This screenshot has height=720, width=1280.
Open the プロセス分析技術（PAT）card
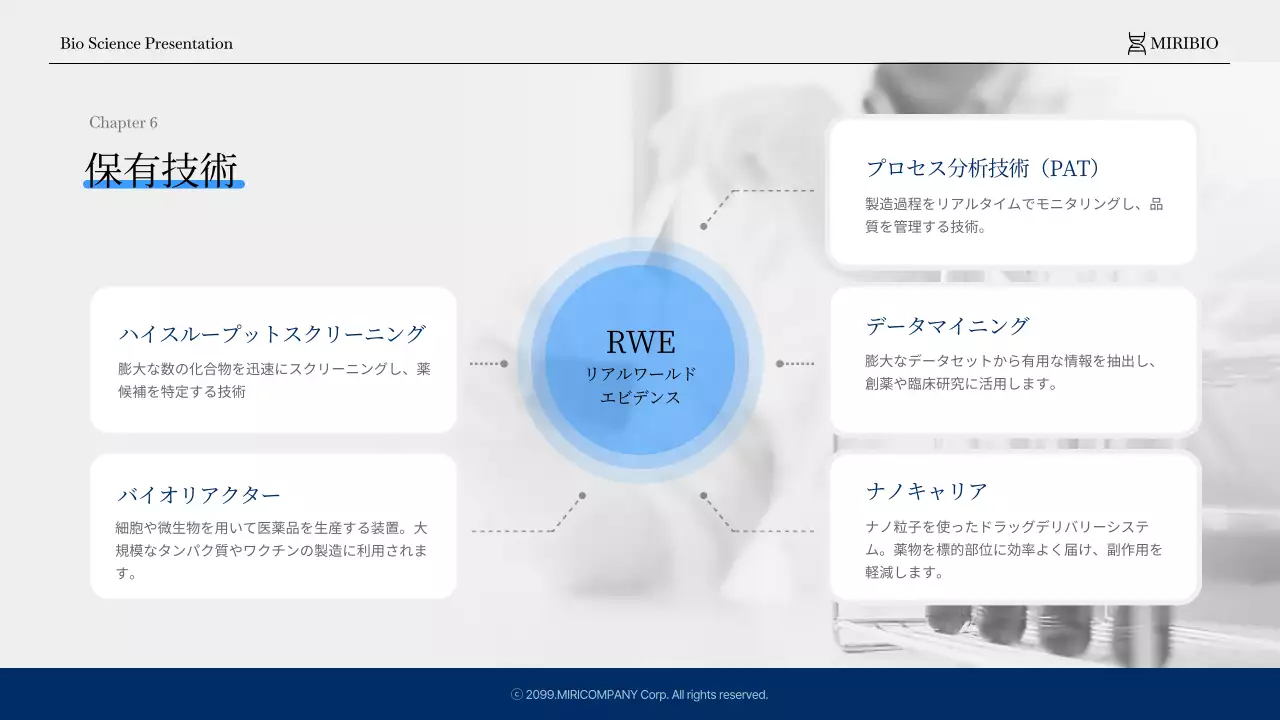1012,190
